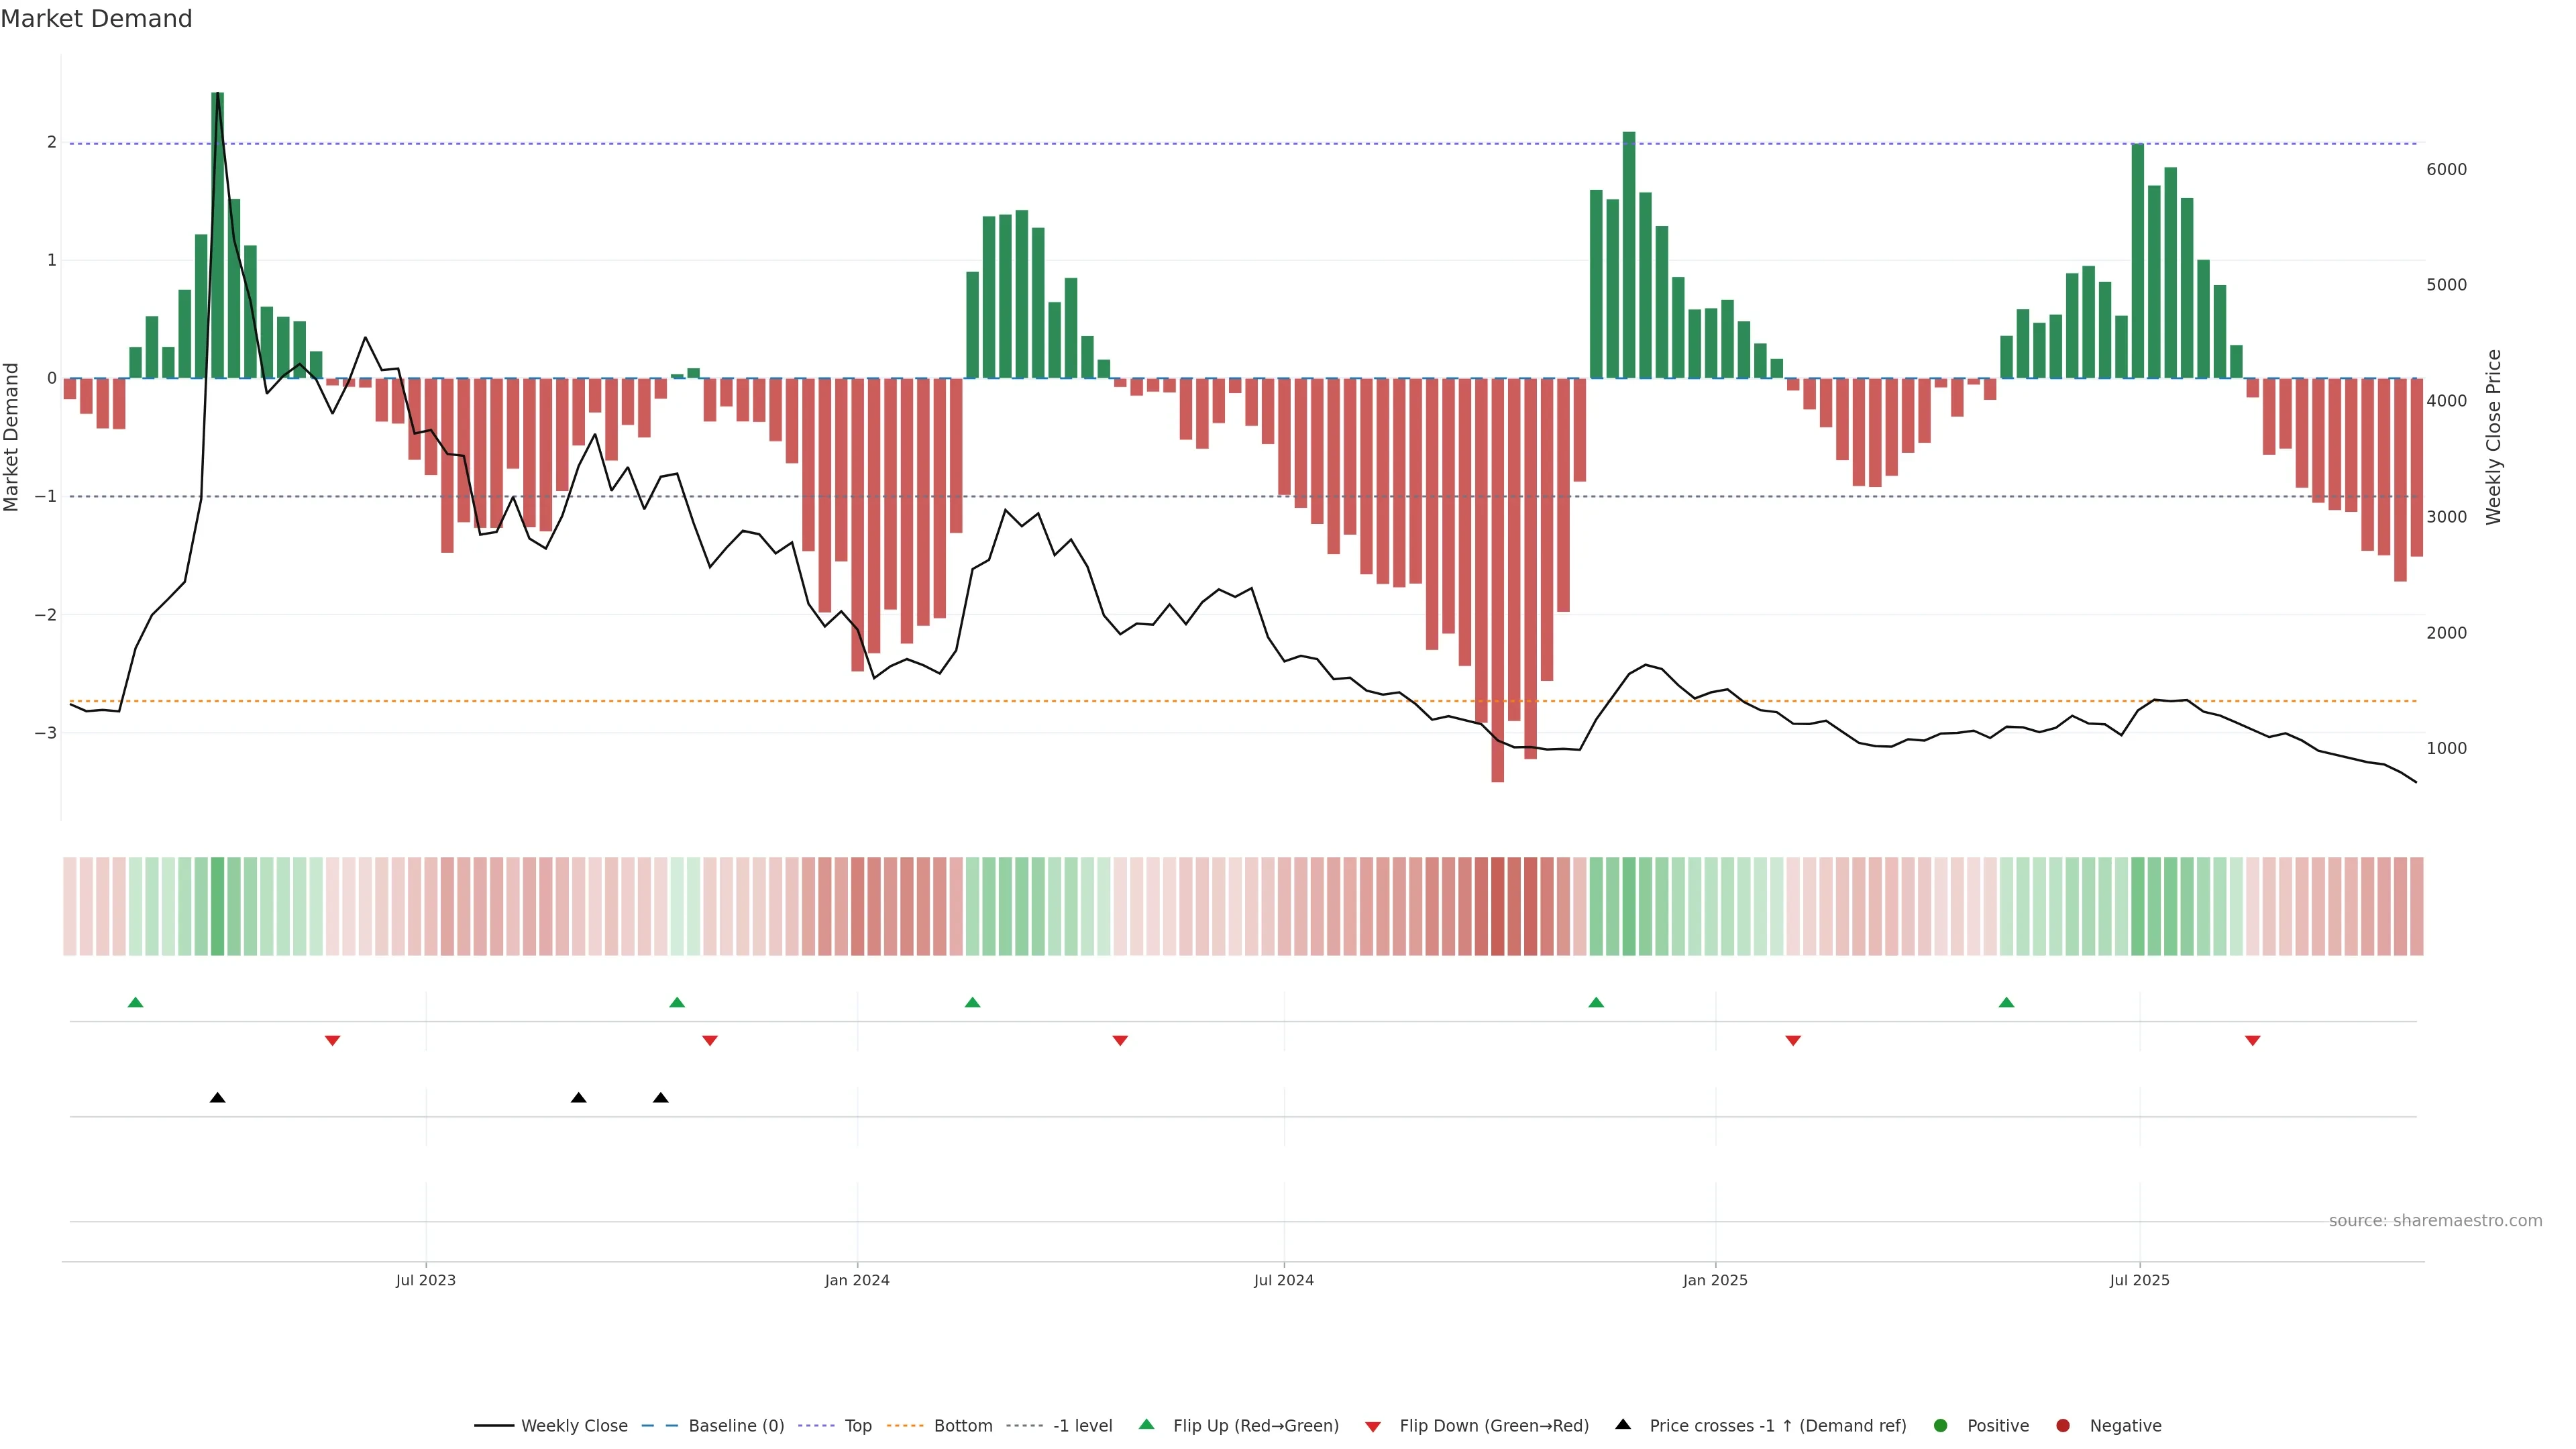Image resolution: width=2576 pixels, height=1449 pixels.
Task: Click the source: sharemaestro.com text
Action: tap(2435, 1220)
